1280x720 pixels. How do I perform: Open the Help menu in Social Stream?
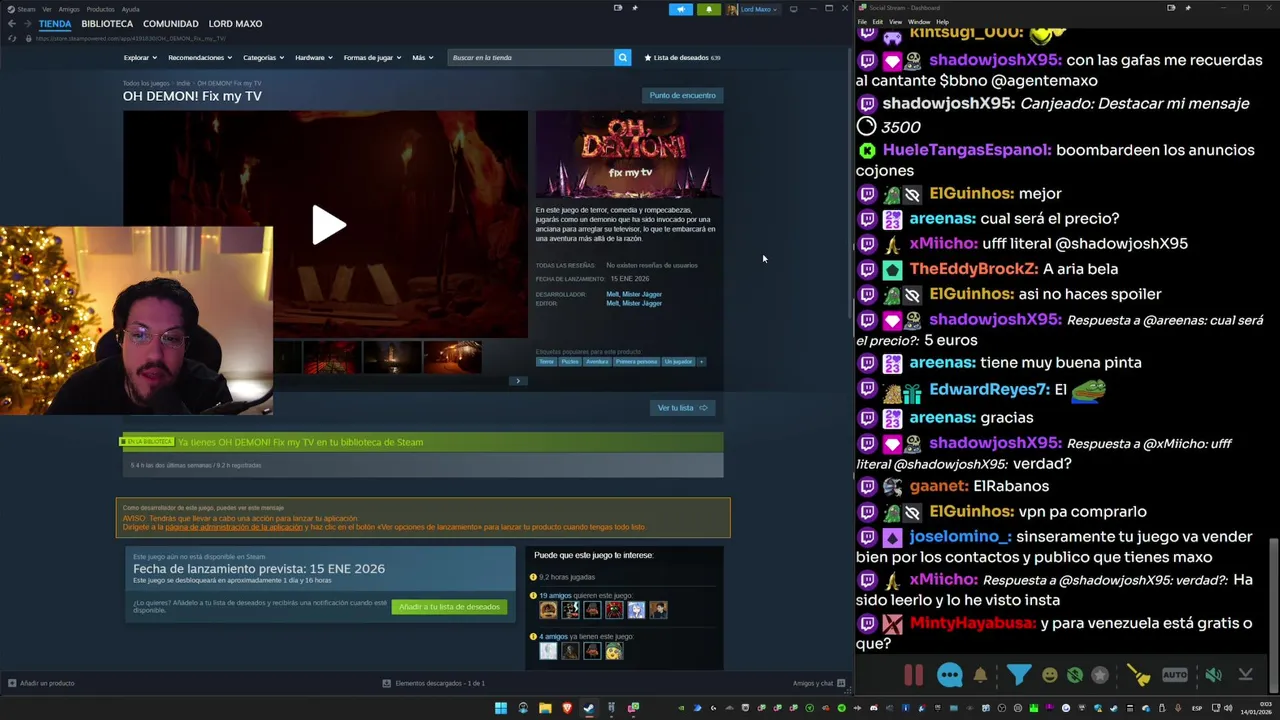pyautogui.click(x=942, y=21)
